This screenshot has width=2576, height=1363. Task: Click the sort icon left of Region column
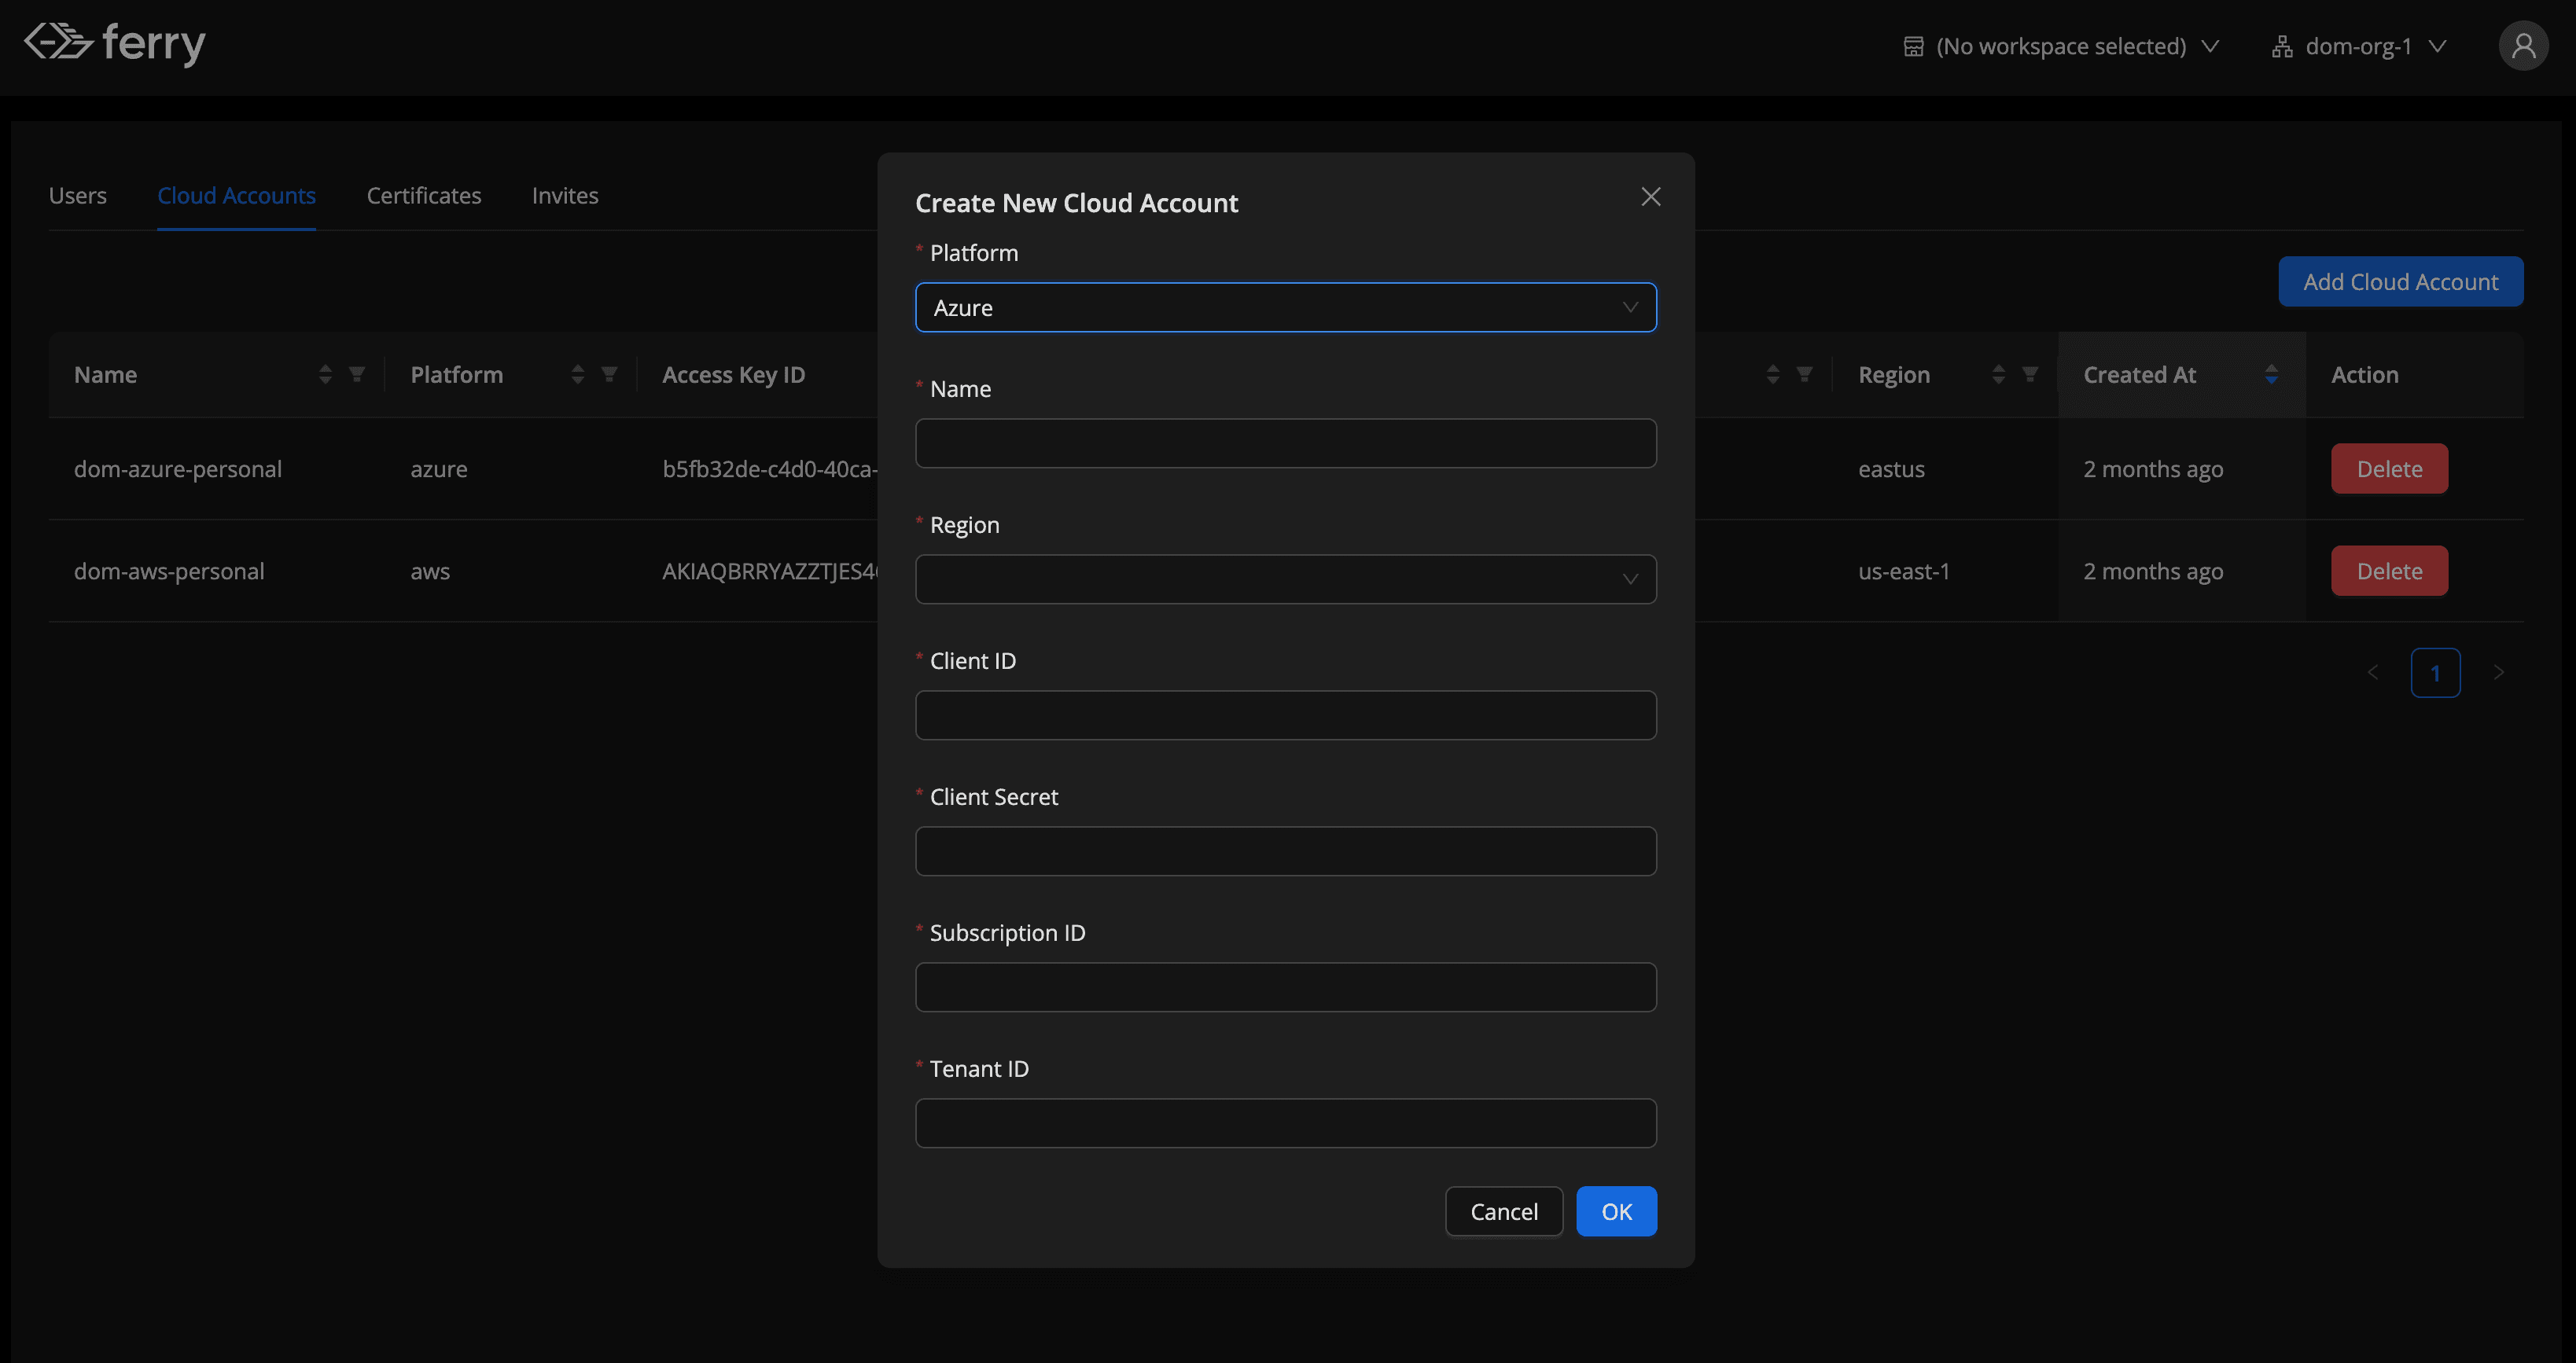(x=1772, y=375)
